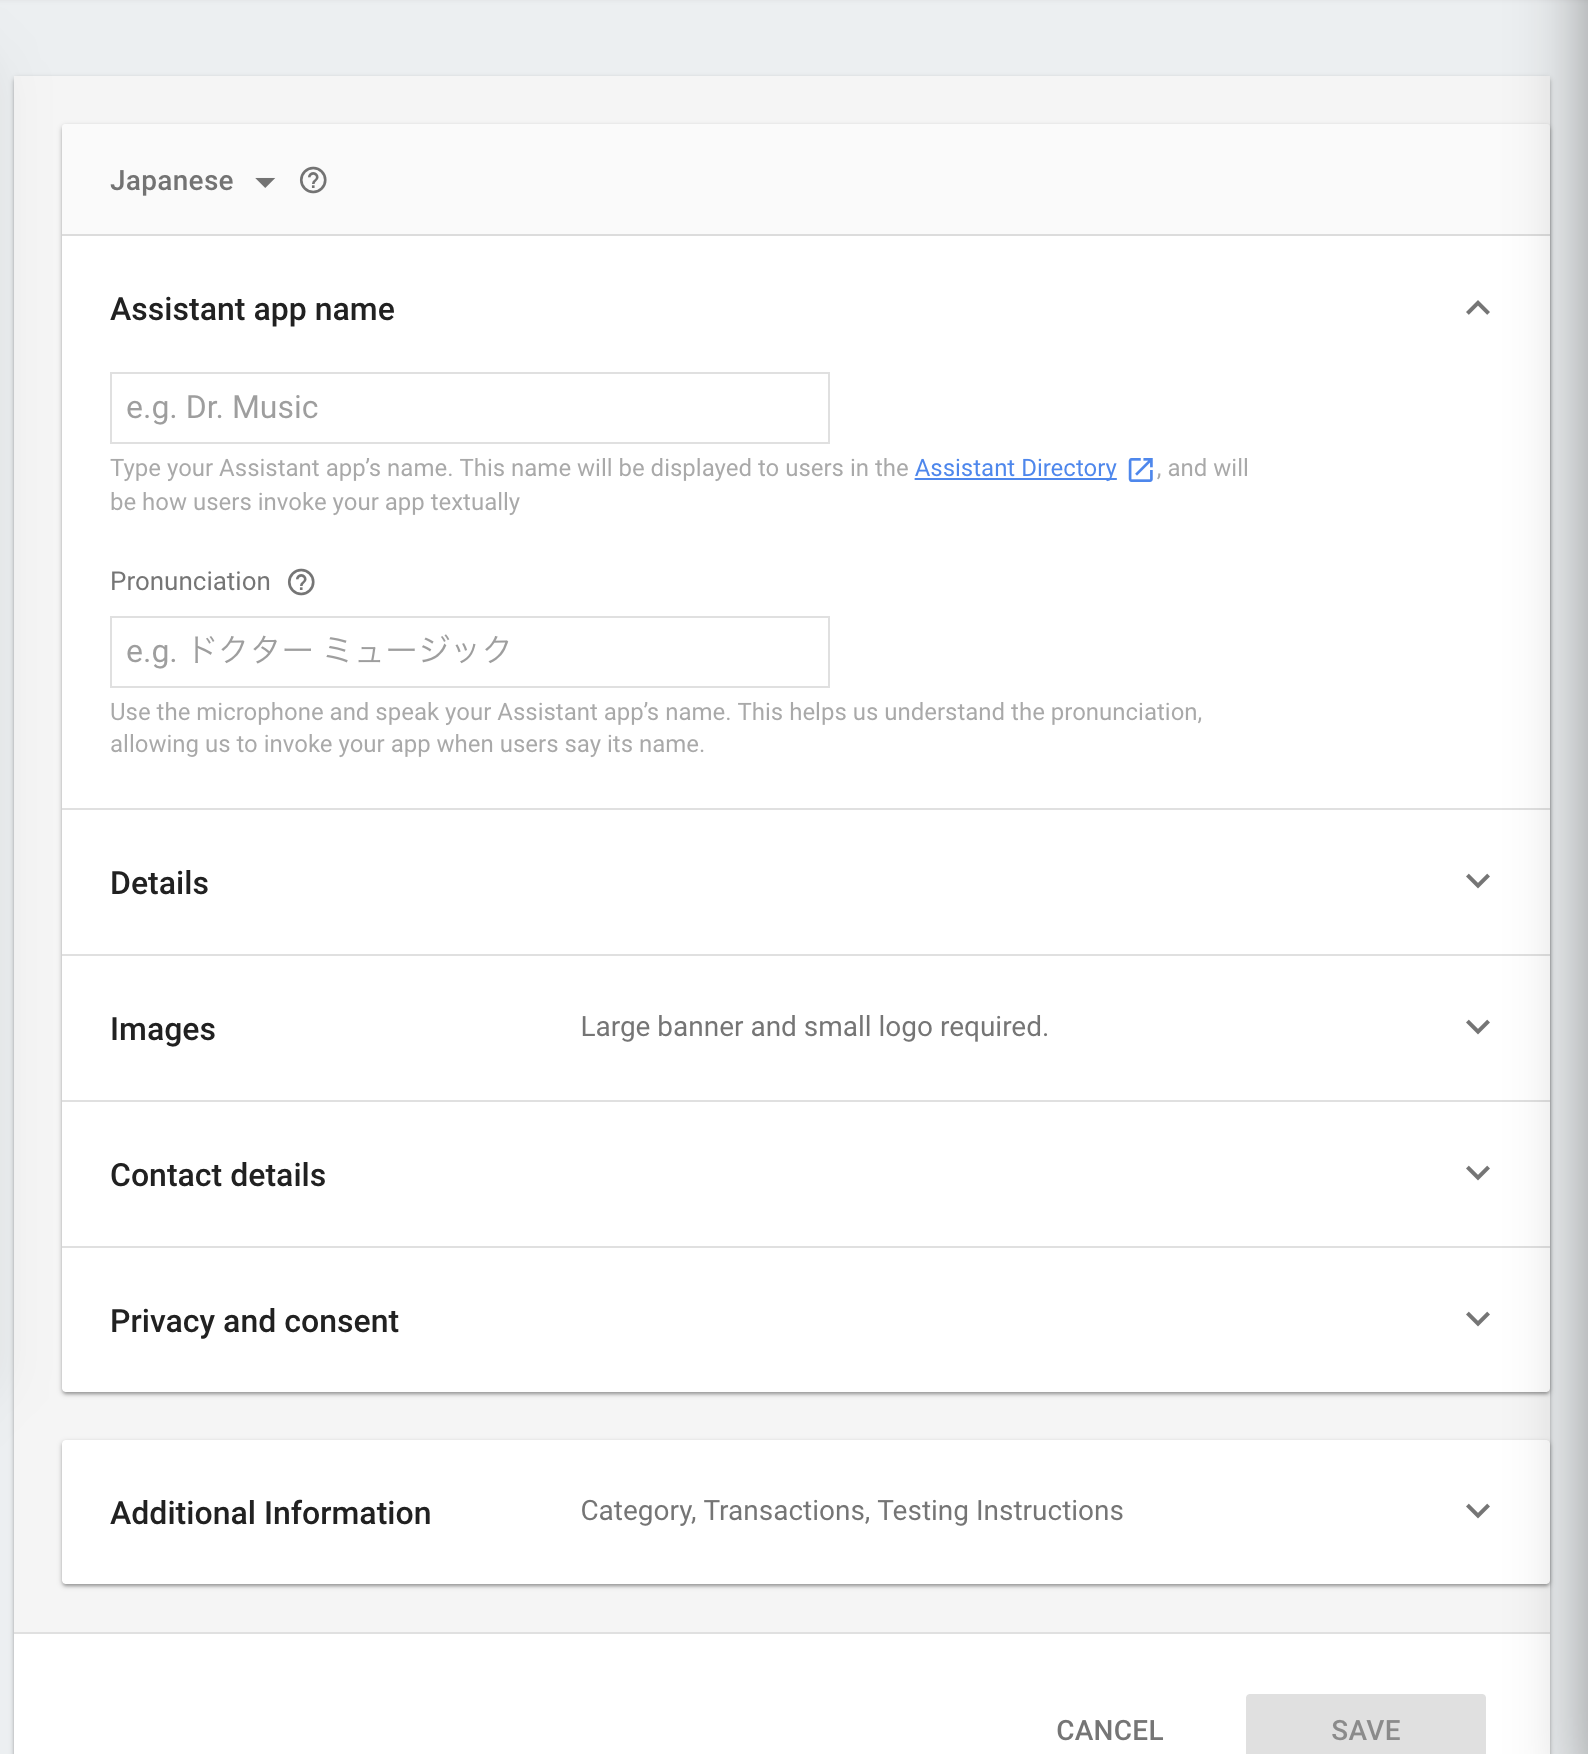Click the external link icon beside Assistant Directory
The width and height of the screenshot is (1588, 1754).
pyautogui.click(x=1140, y=469)
